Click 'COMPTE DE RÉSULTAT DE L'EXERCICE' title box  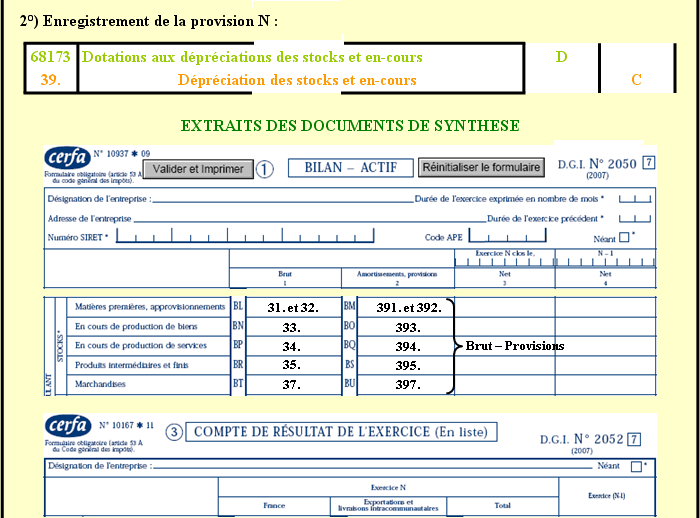pos(341,432)
